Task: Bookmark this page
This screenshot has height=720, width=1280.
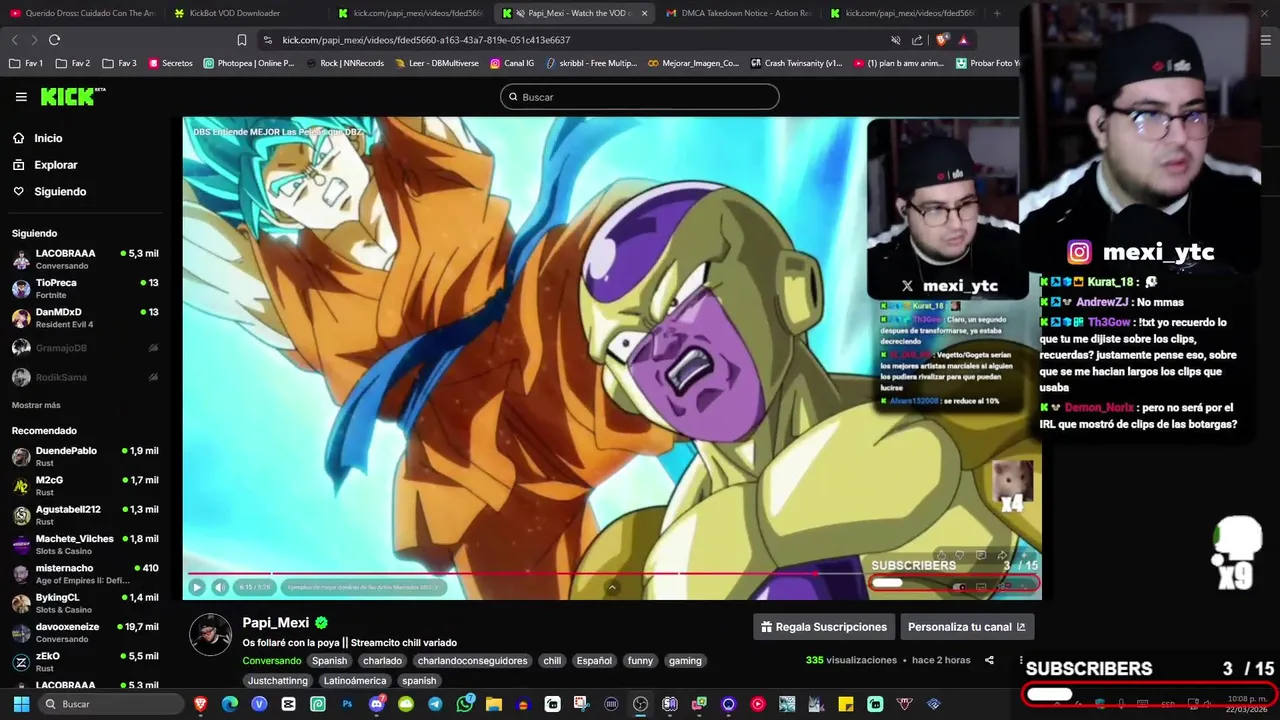Action: (242, 40)
